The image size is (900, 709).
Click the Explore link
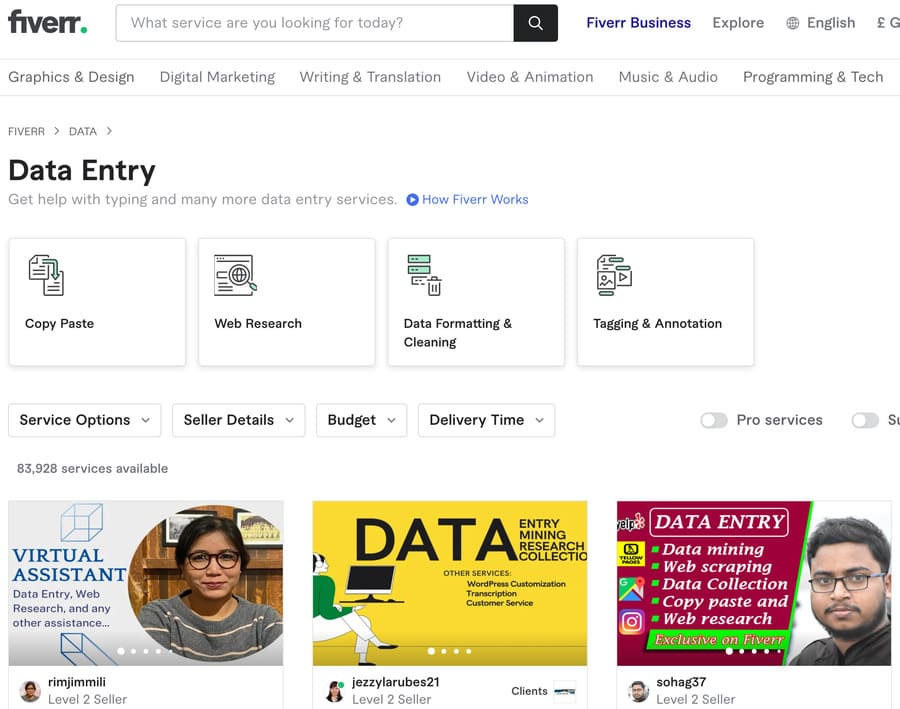pos(738,23)
